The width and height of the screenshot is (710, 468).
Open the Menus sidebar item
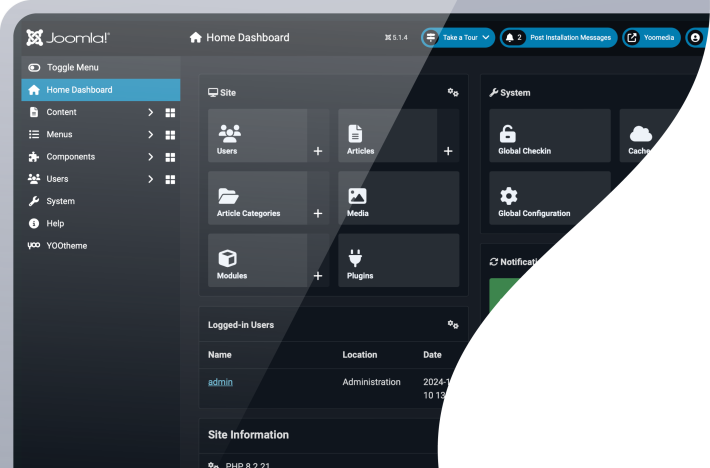(59, 134)
